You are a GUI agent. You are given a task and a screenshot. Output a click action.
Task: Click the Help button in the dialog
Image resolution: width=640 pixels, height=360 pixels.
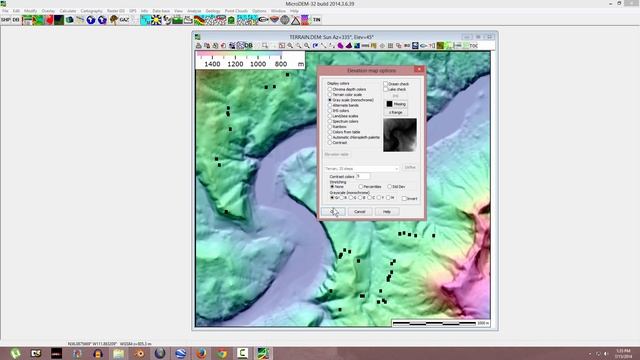tap(387, 211)
